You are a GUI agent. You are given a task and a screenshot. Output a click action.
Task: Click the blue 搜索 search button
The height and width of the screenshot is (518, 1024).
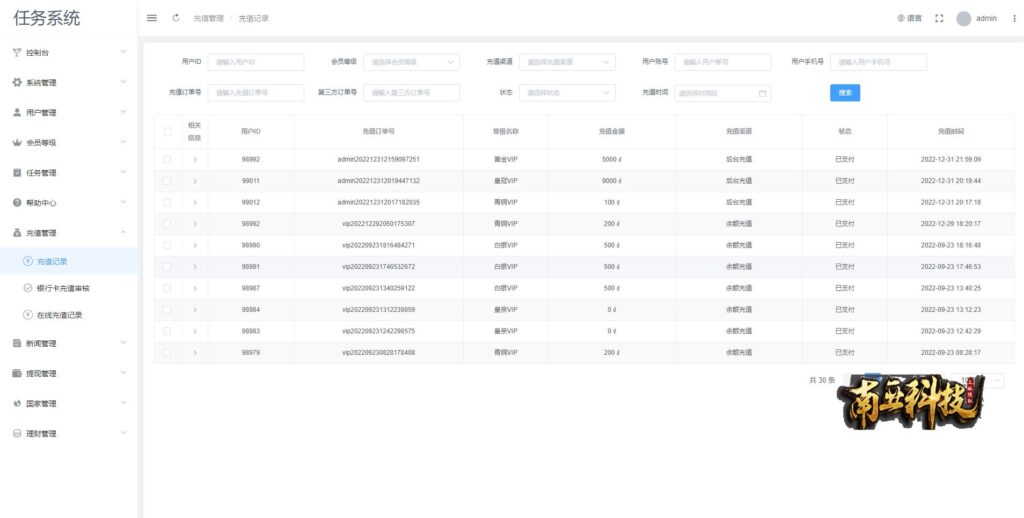845,93
